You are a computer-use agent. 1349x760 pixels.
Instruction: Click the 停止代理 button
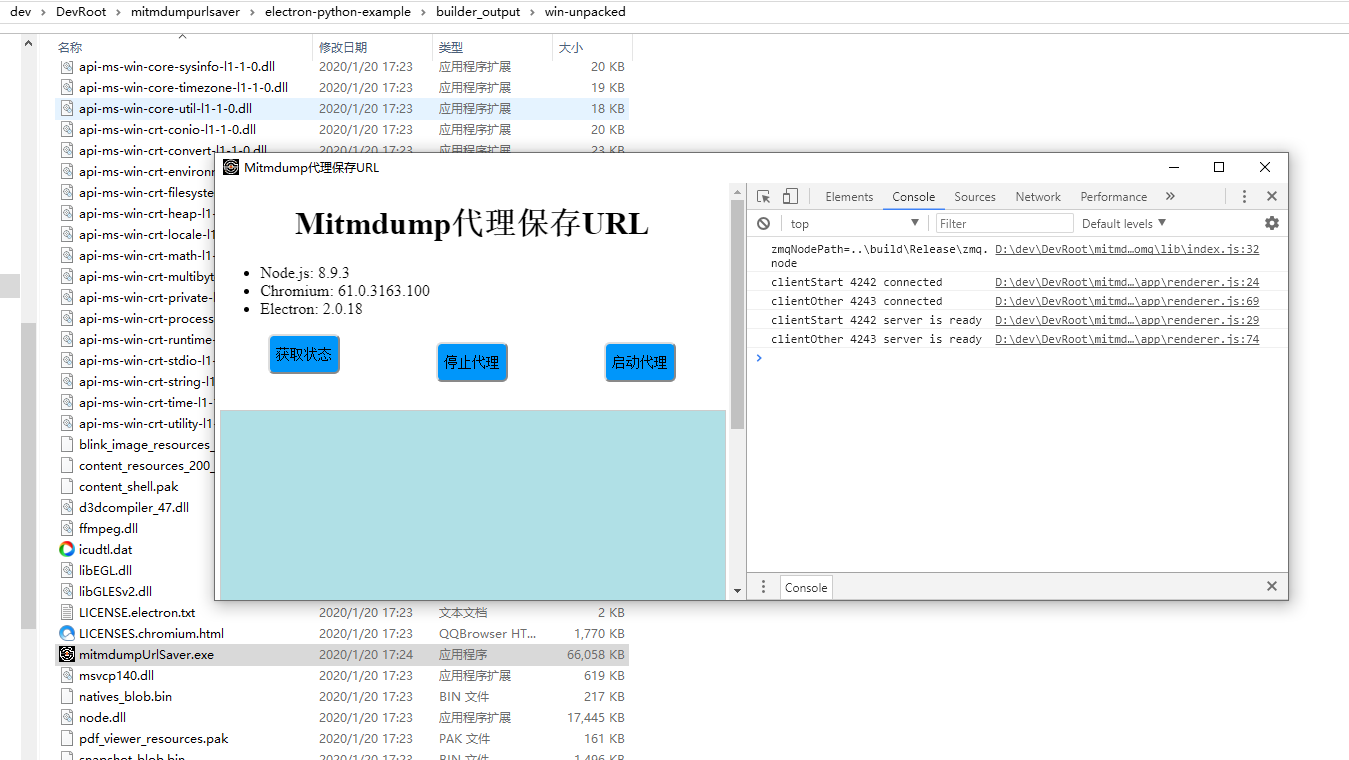click(472, 362)
